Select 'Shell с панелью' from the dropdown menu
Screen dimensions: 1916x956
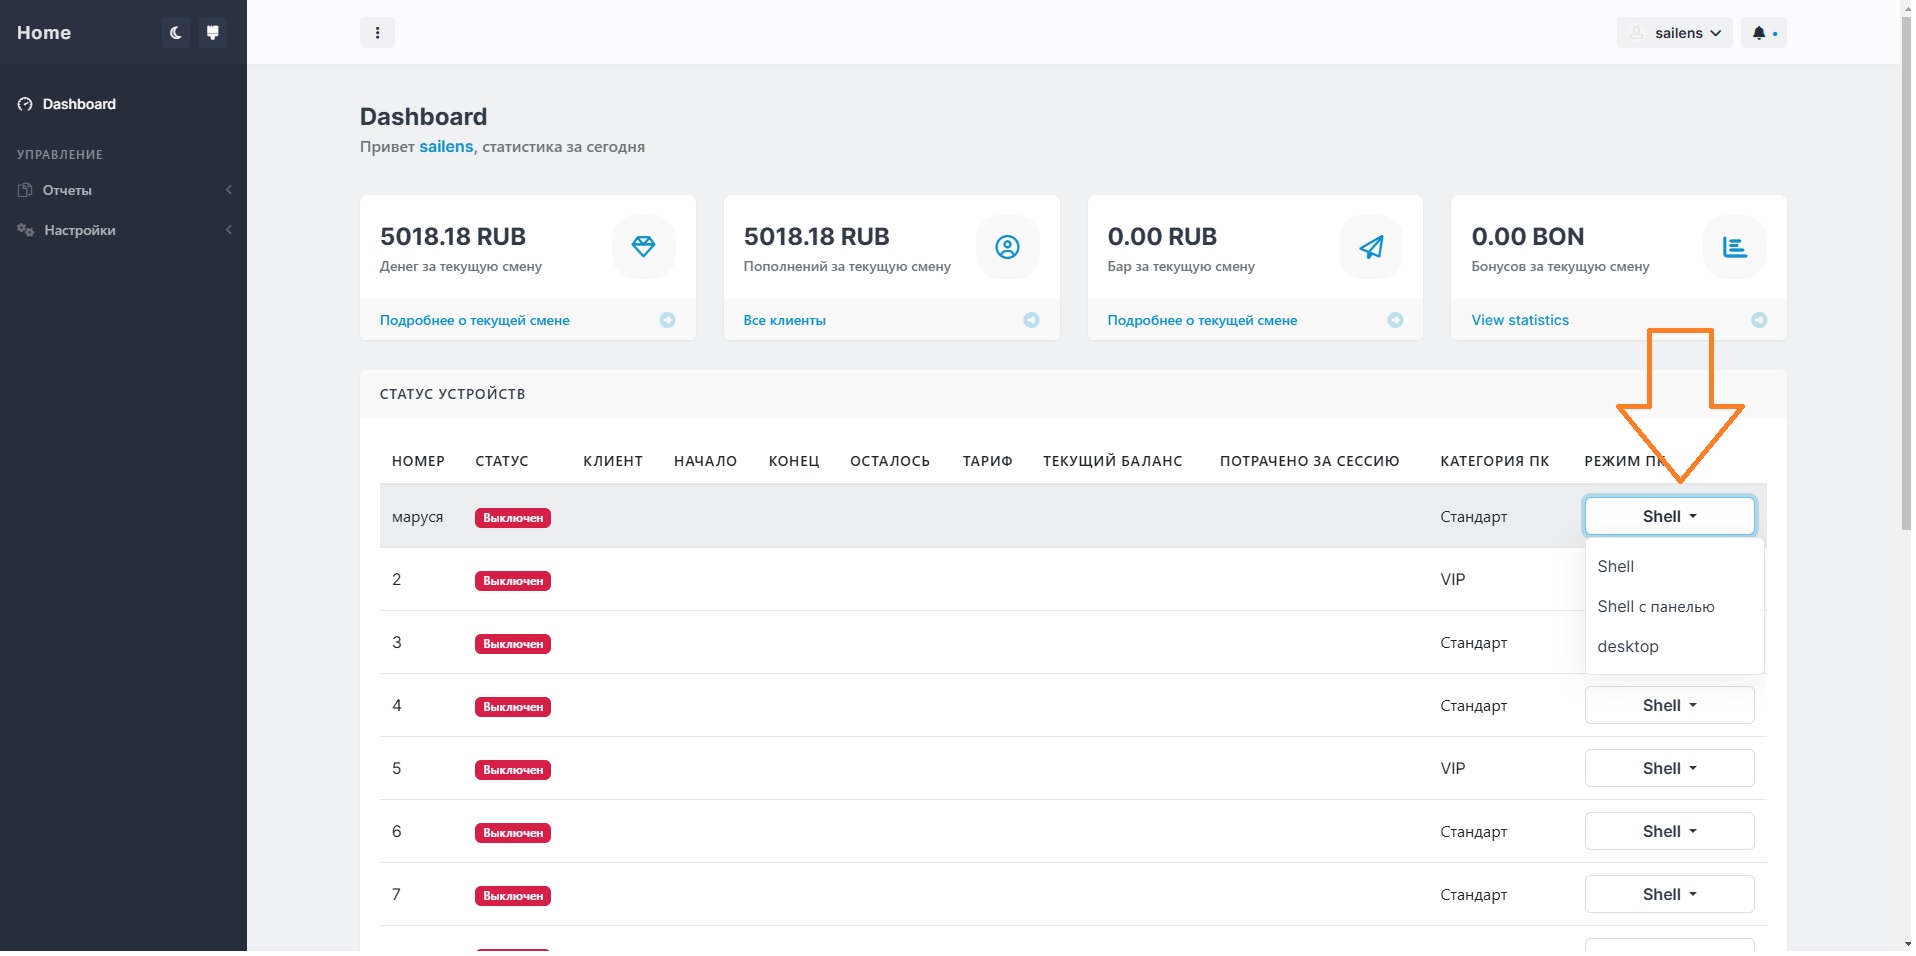pyautogui.click(x=1655, y=606)
